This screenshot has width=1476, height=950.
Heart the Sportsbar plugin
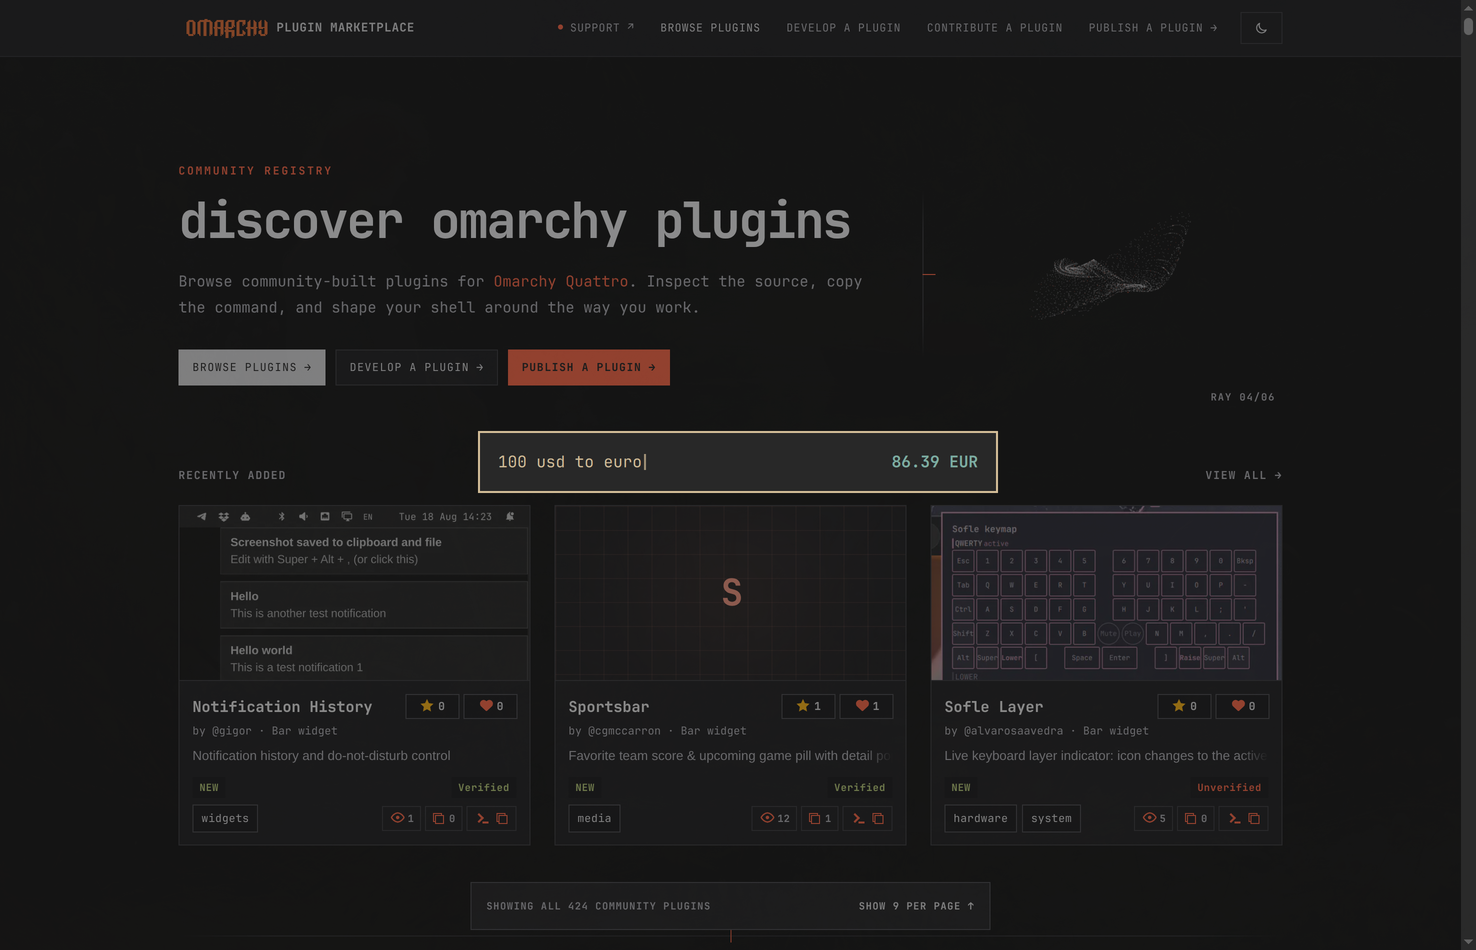tap(866, 706)
